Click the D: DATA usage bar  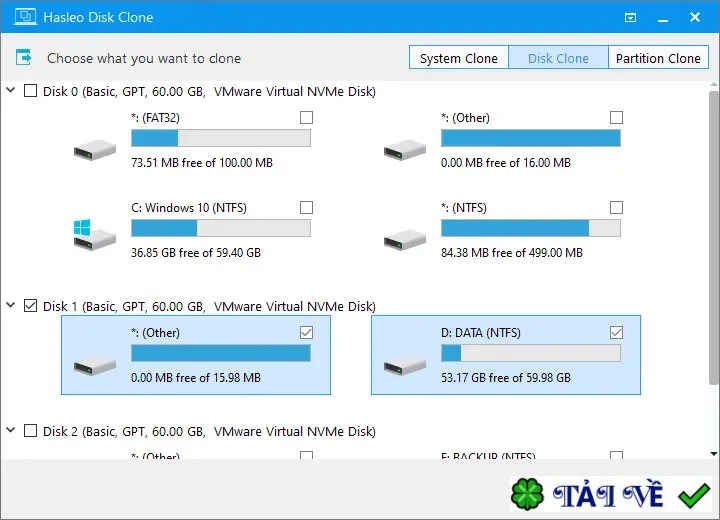[x=531, y=353]
